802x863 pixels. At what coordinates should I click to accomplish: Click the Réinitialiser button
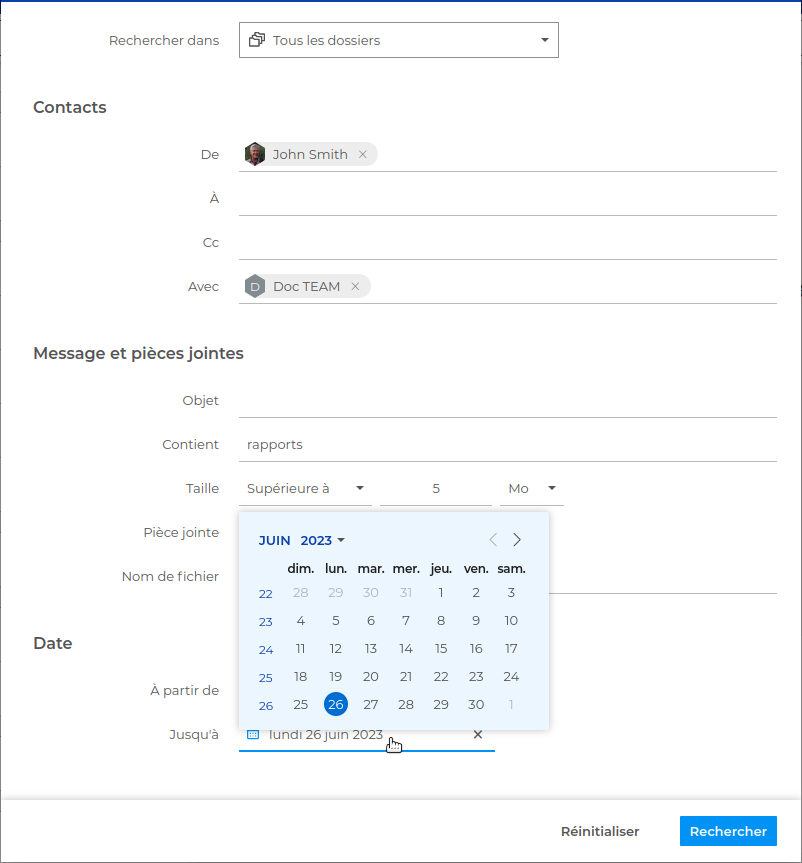point(600,831)
